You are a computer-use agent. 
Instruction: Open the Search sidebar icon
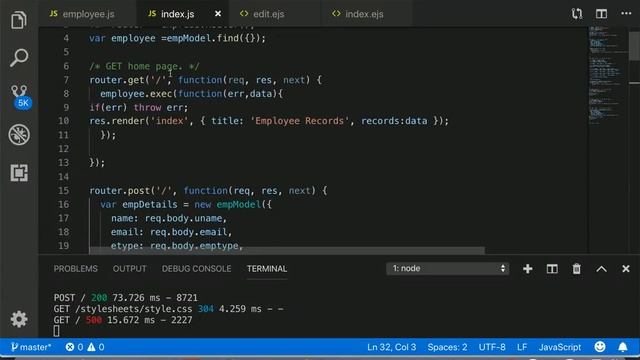[19, 58]
